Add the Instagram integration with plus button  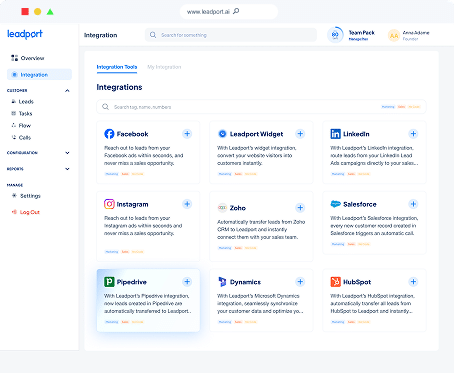(x=187, y=204)
